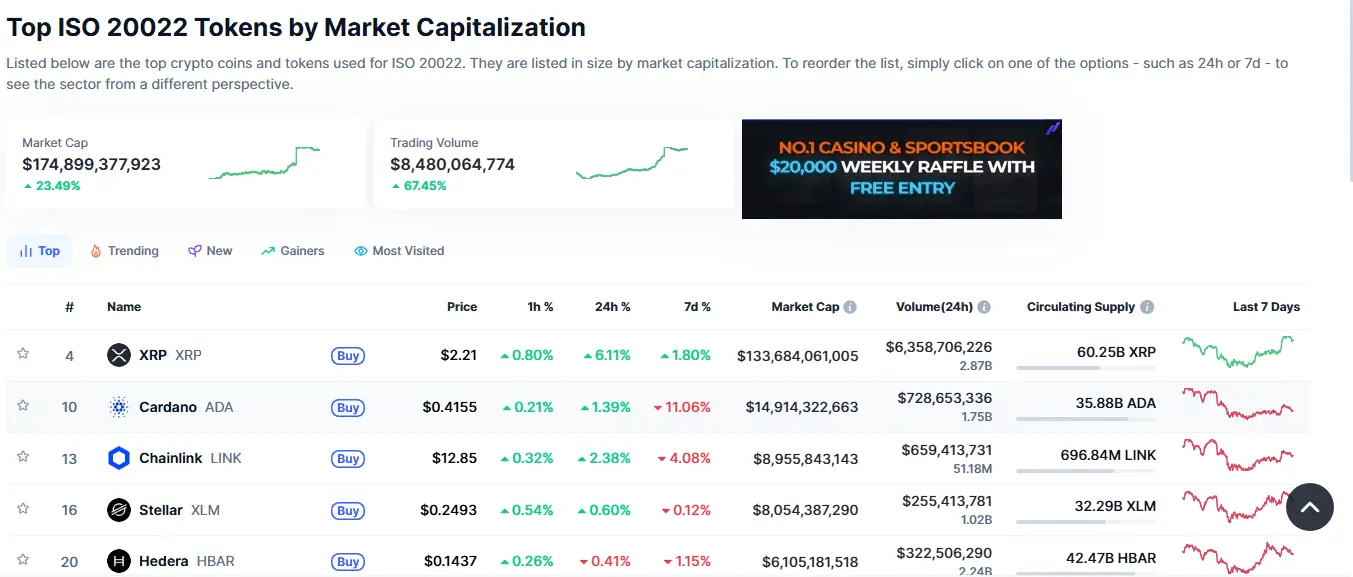Click the Stellar XLM logo
1353x577 pixels.
pos(118,509)
